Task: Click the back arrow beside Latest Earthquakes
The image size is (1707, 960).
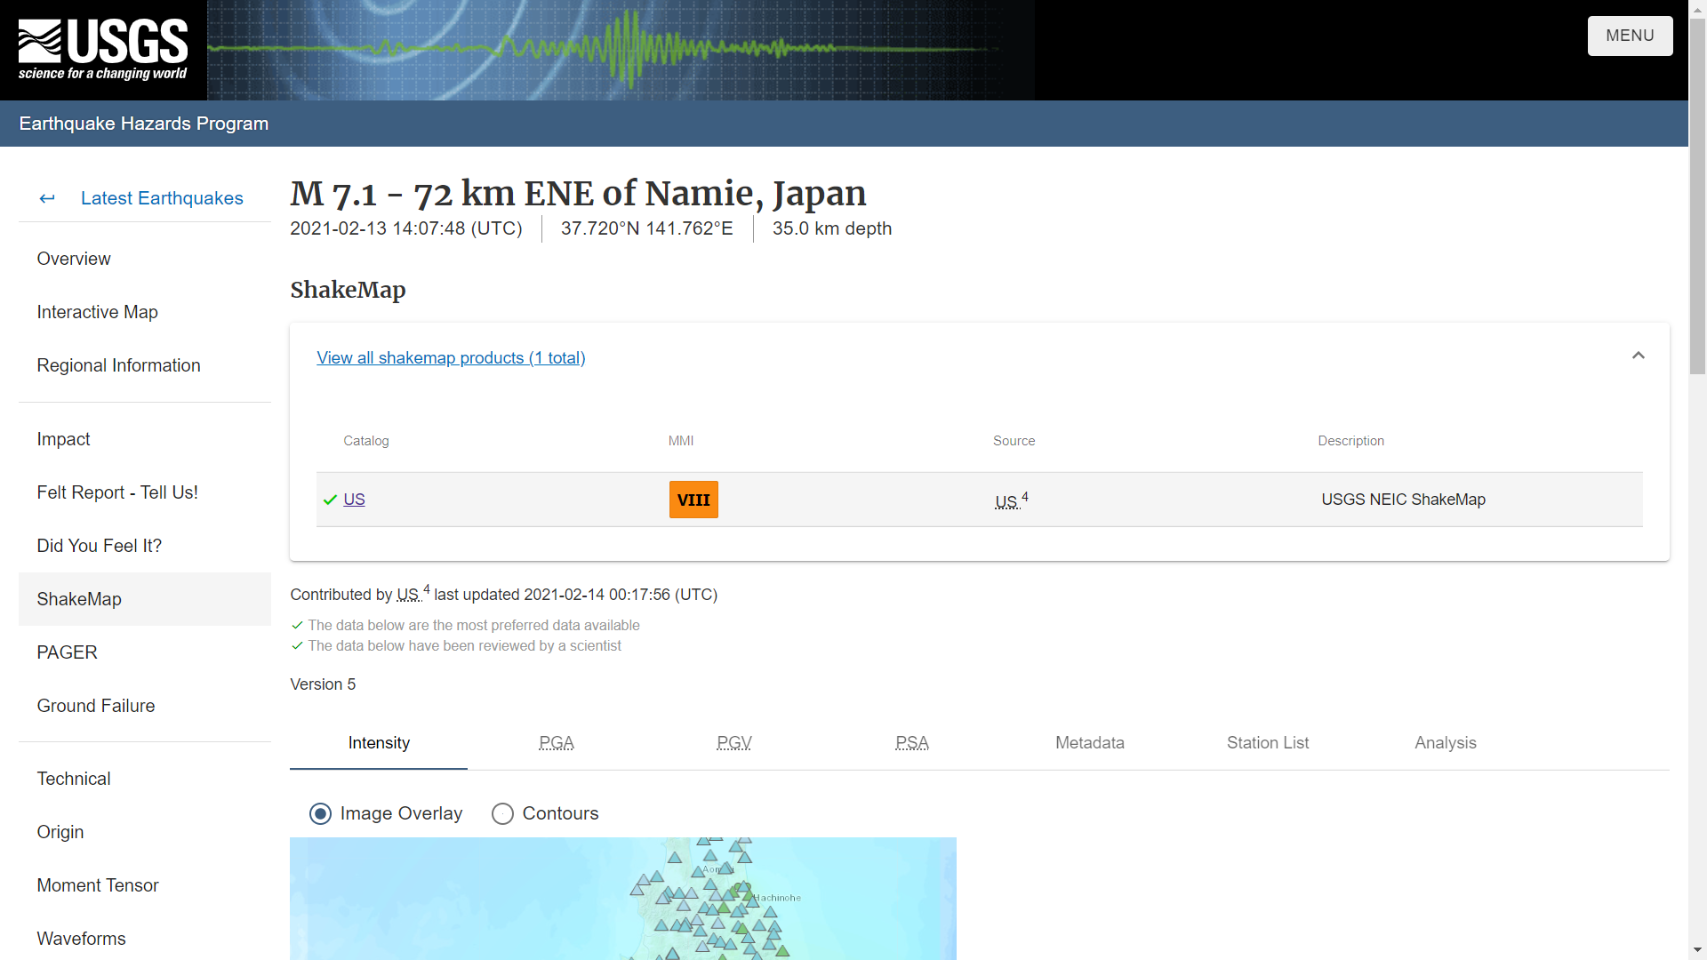Action: (47, 198)
